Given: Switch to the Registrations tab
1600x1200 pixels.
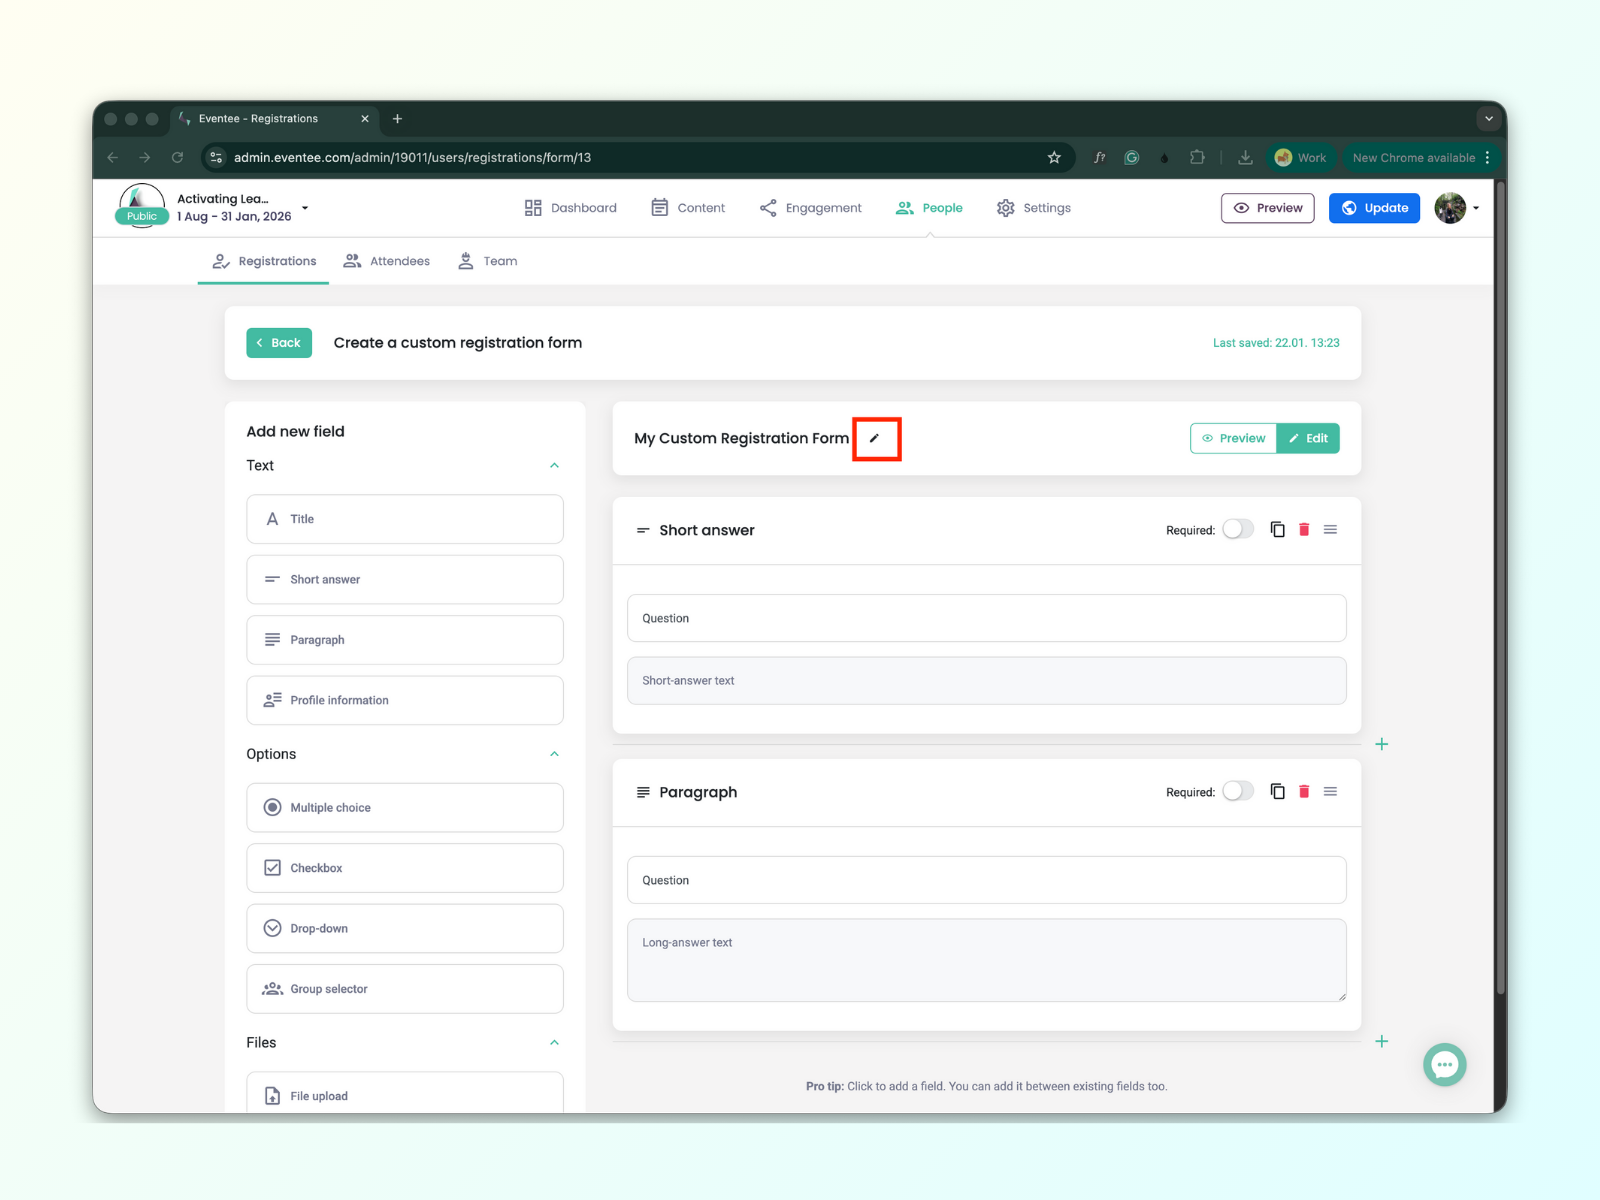Looking at the screenshot, I should (264, 261).
